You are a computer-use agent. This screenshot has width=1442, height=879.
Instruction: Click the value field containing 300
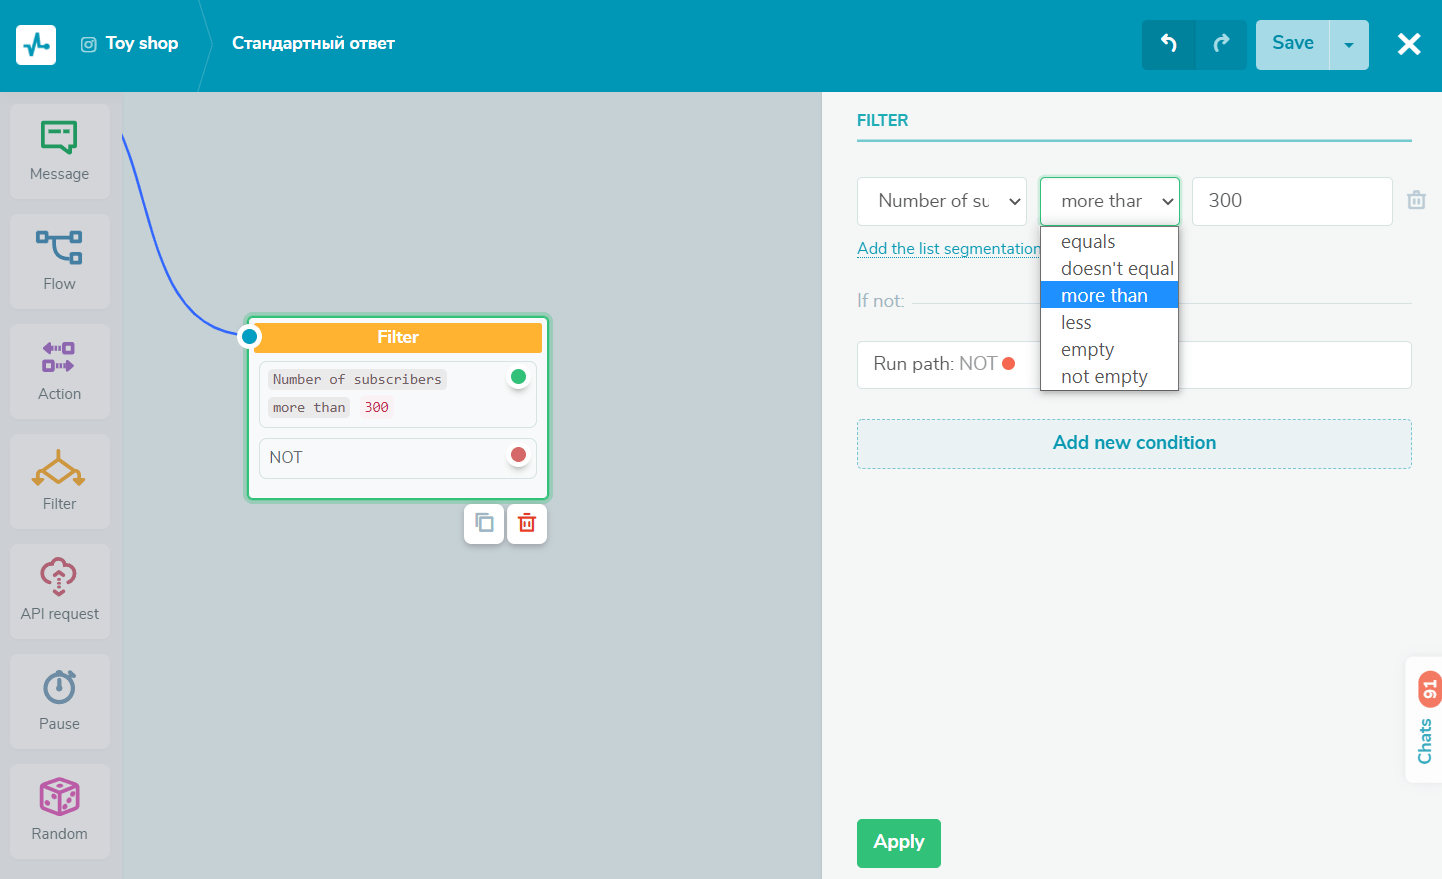pos(1291,201)
